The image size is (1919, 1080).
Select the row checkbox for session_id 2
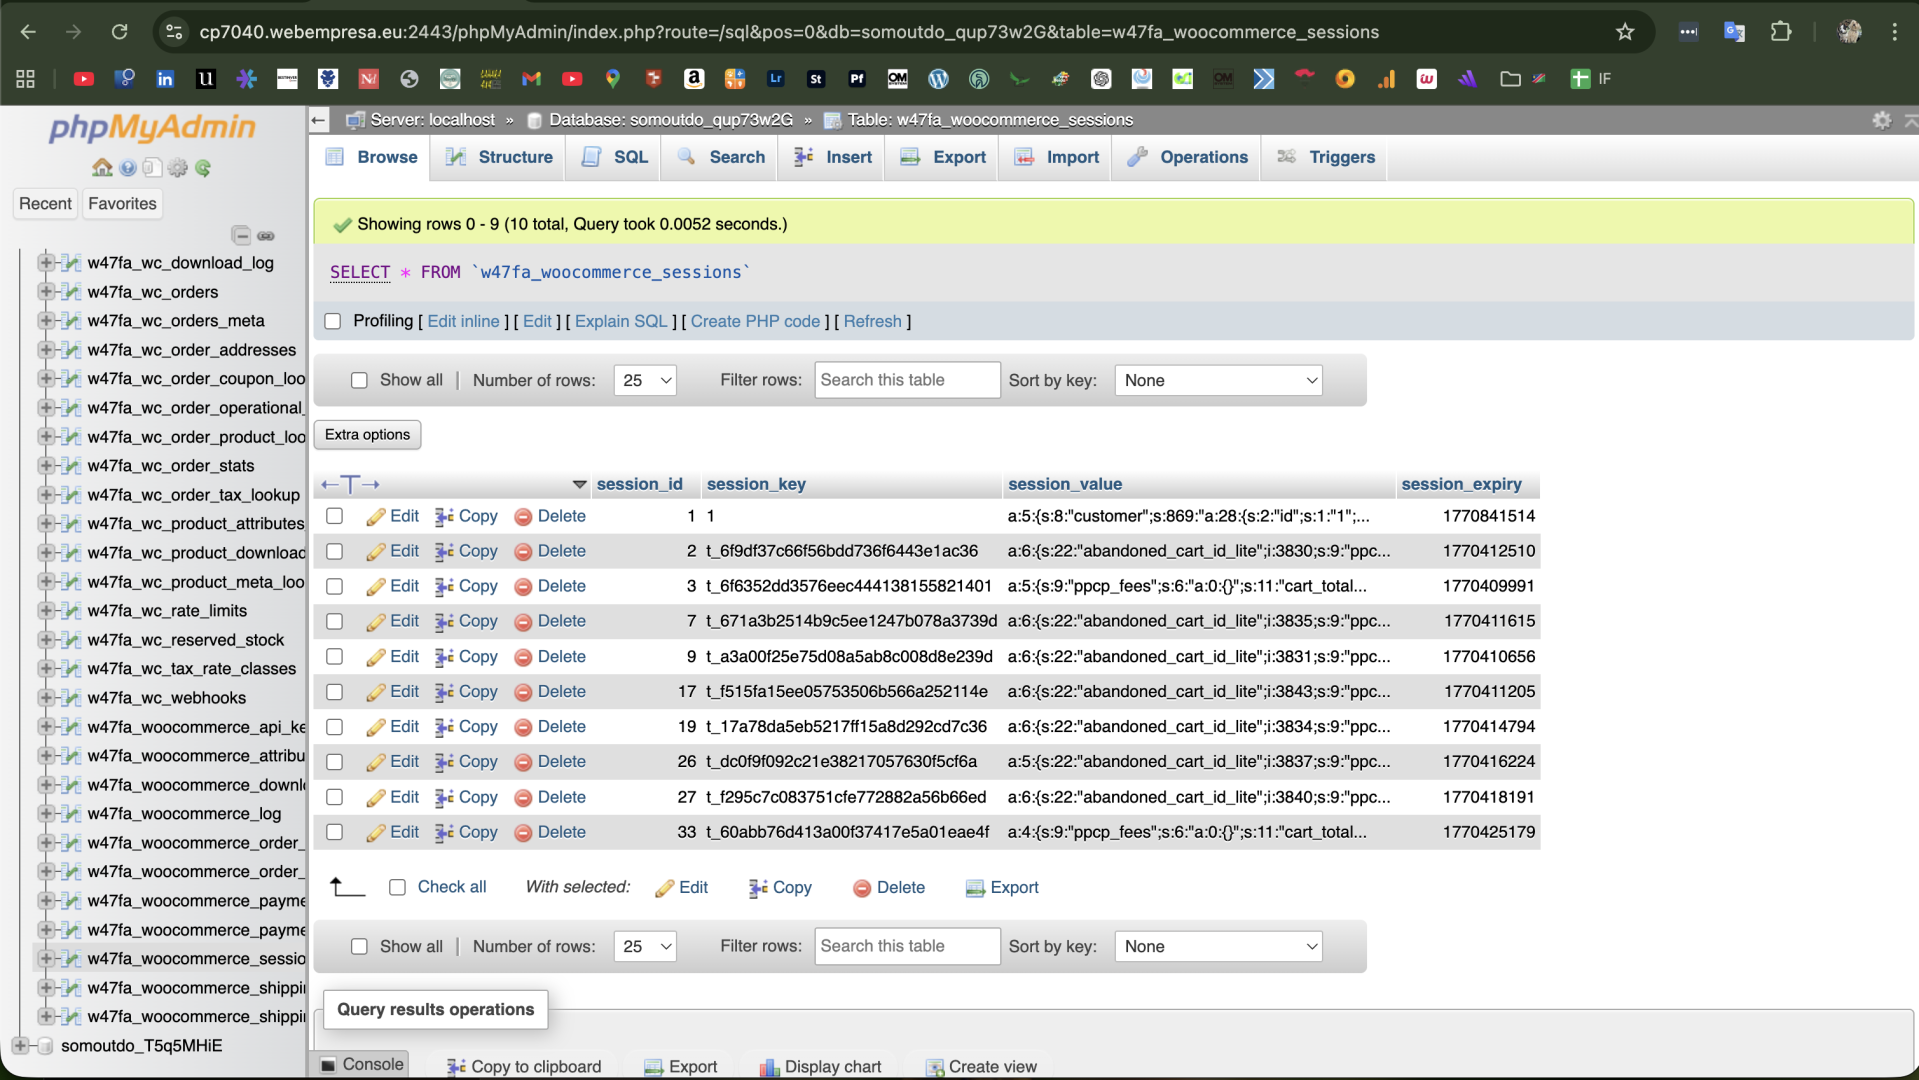click(335, 552)
